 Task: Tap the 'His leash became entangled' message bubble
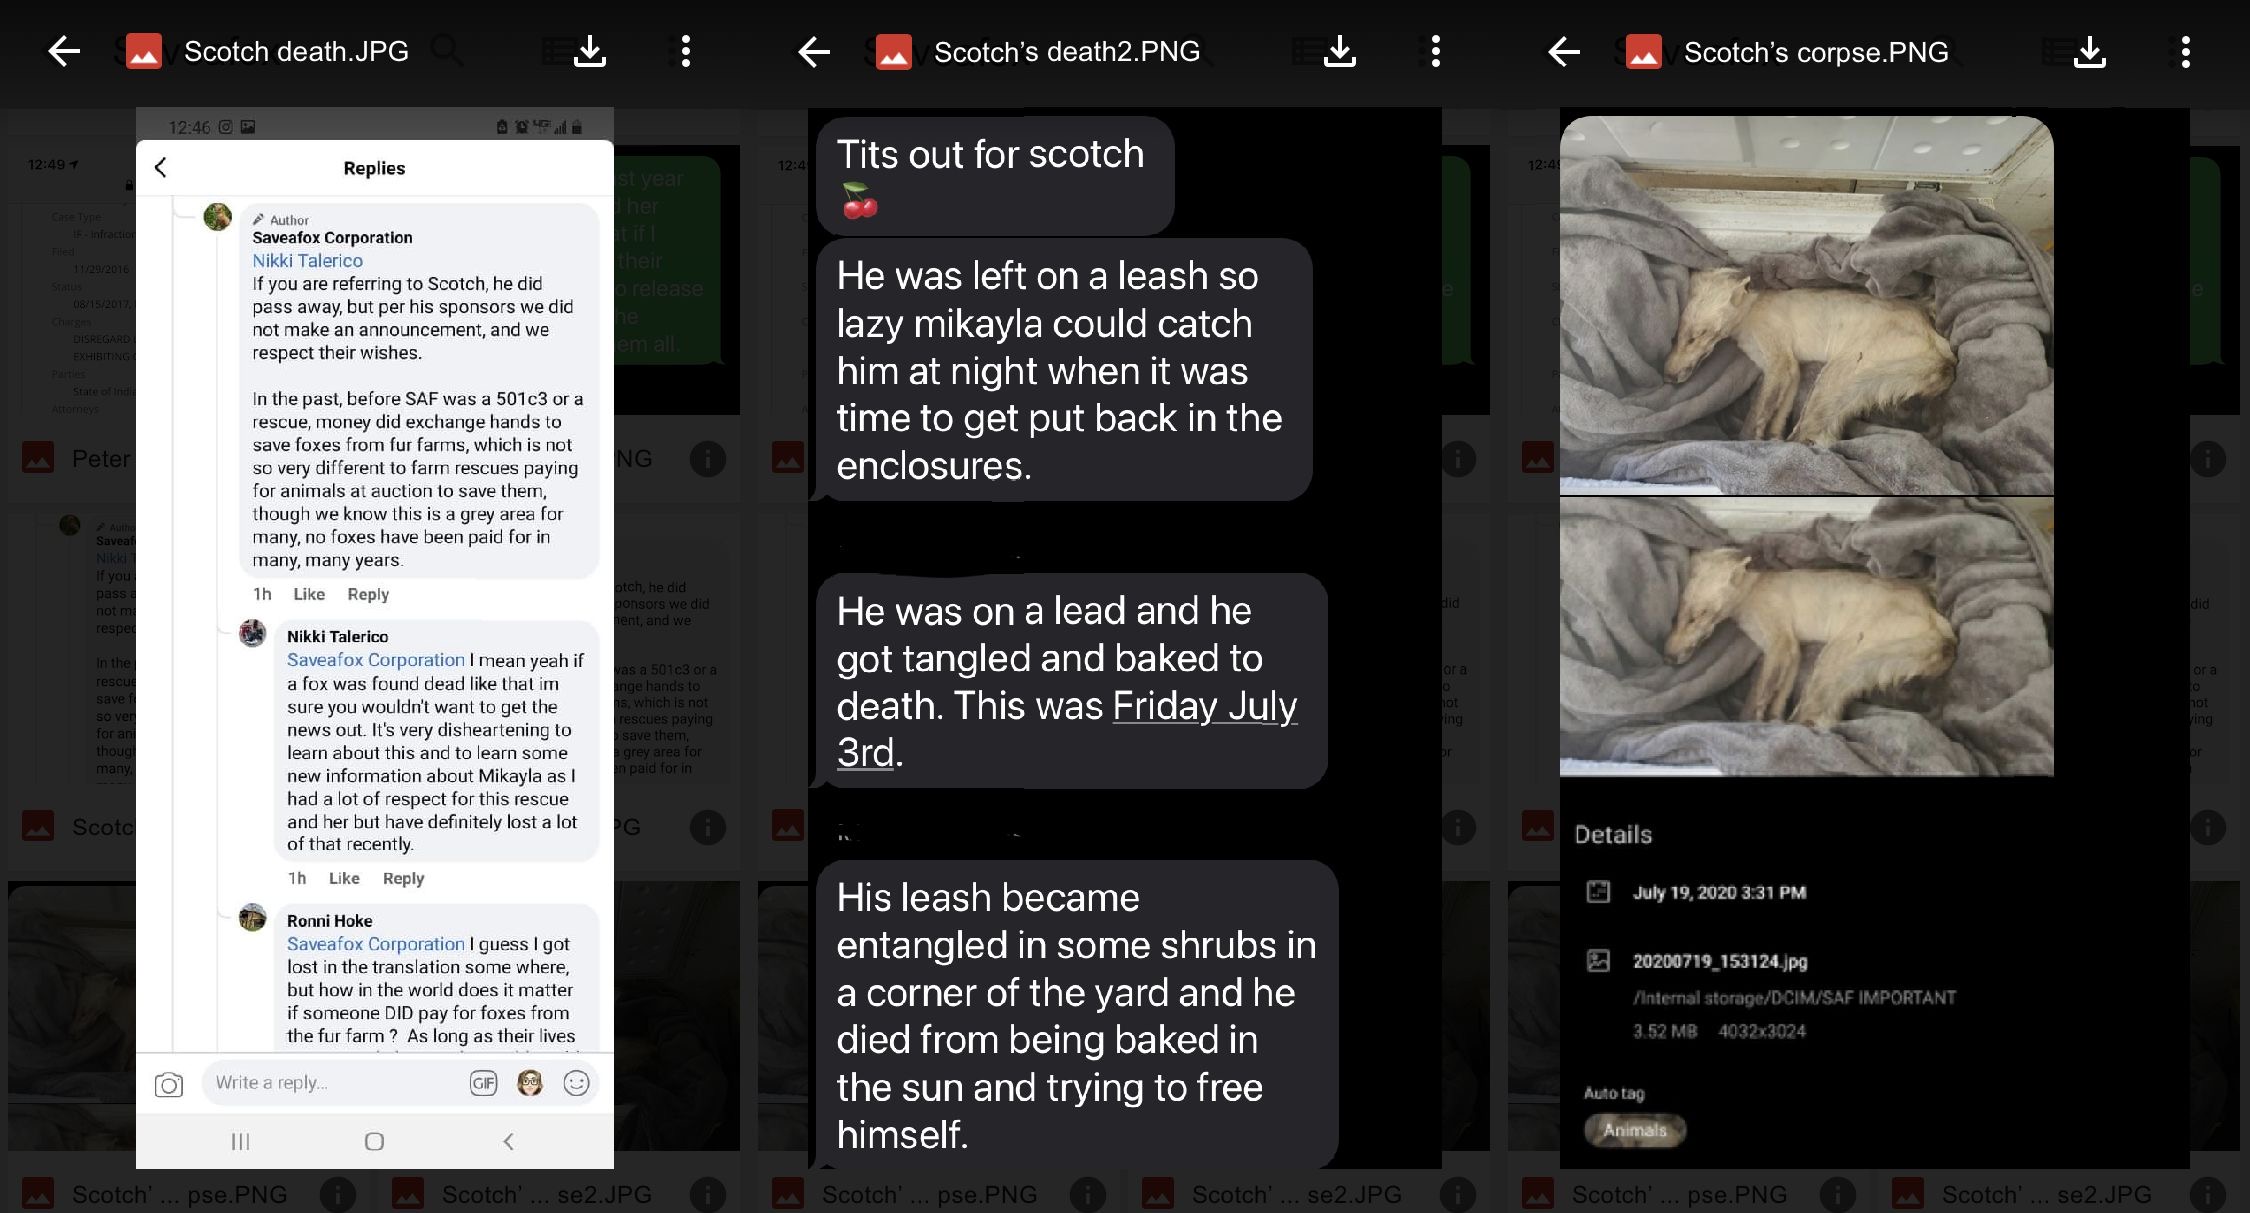[x=1077, y=1015]
